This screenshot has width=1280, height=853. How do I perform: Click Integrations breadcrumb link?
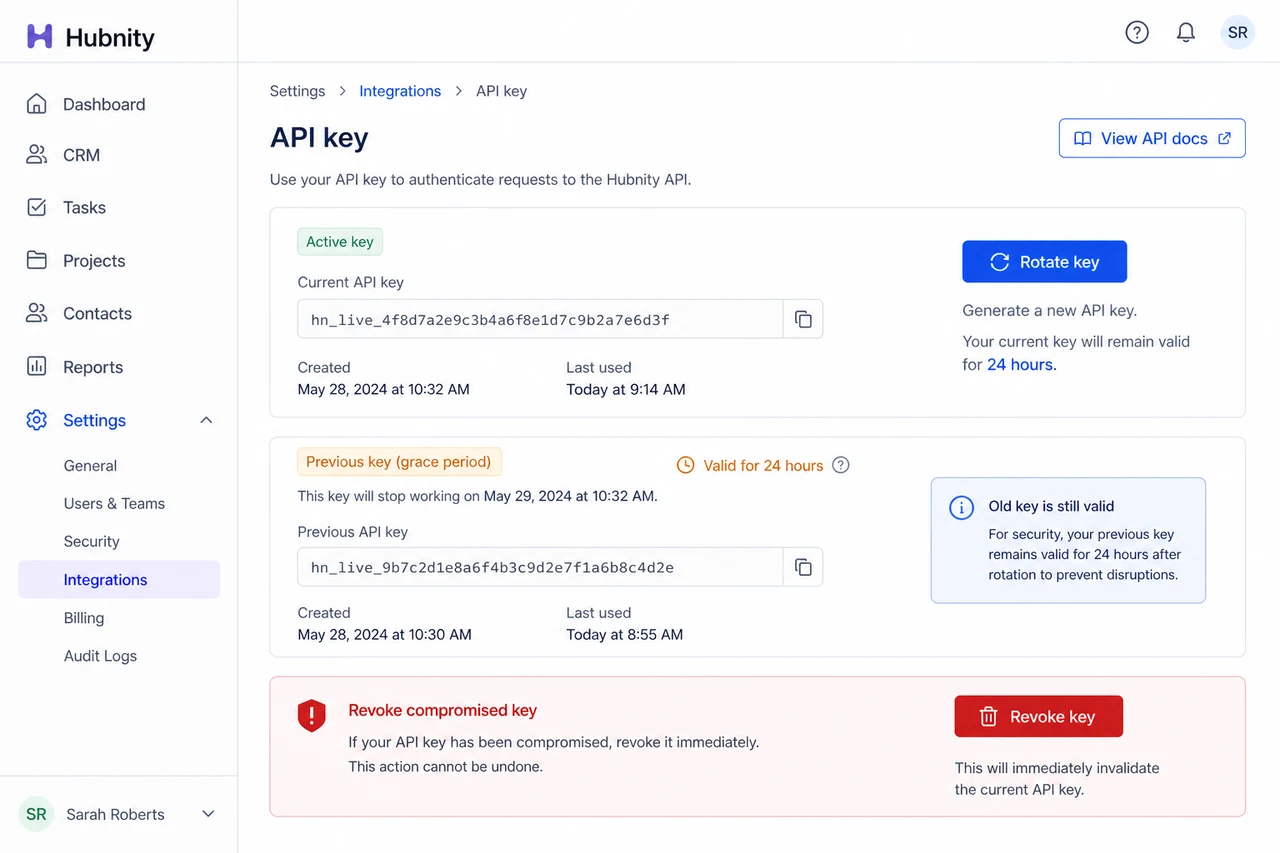pyautogui.click(x=400, y=91)
